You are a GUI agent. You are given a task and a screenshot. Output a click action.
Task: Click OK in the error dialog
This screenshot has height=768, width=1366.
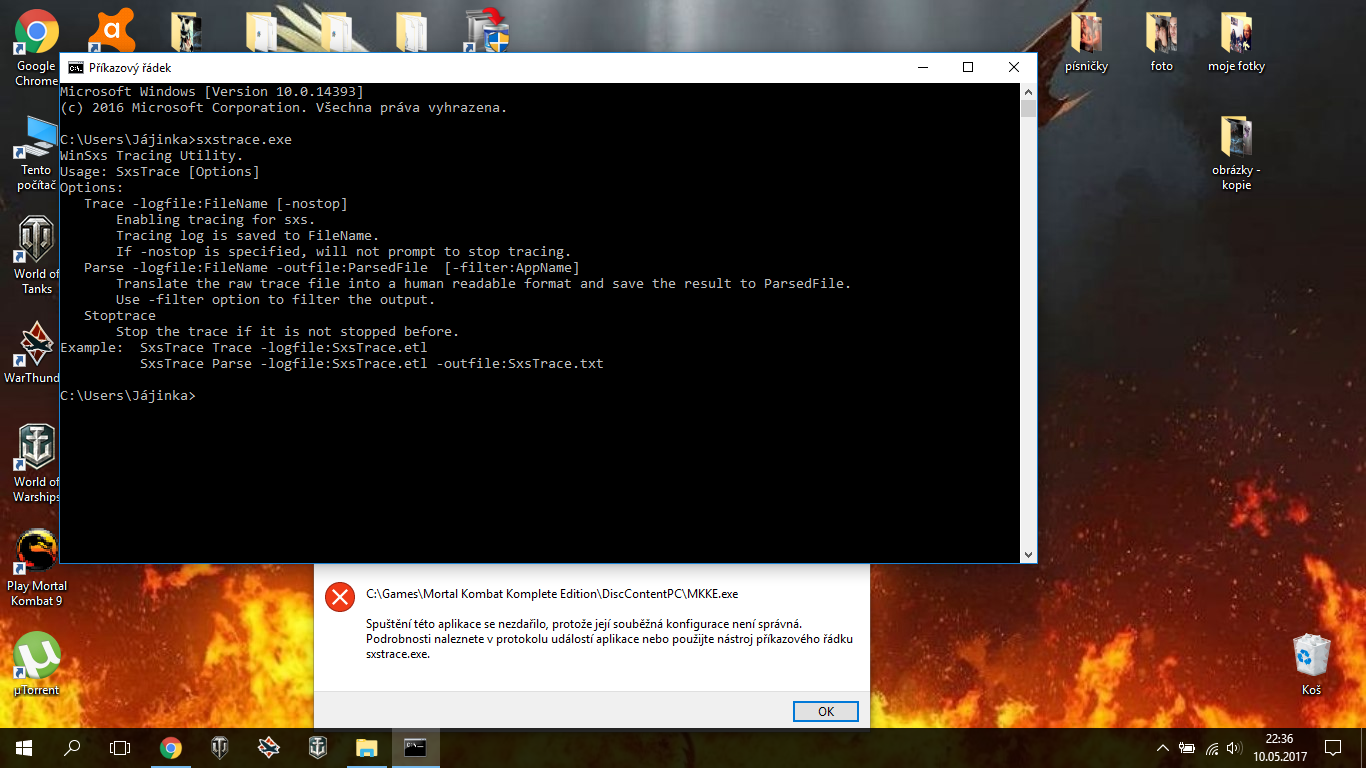coord(825,711)
